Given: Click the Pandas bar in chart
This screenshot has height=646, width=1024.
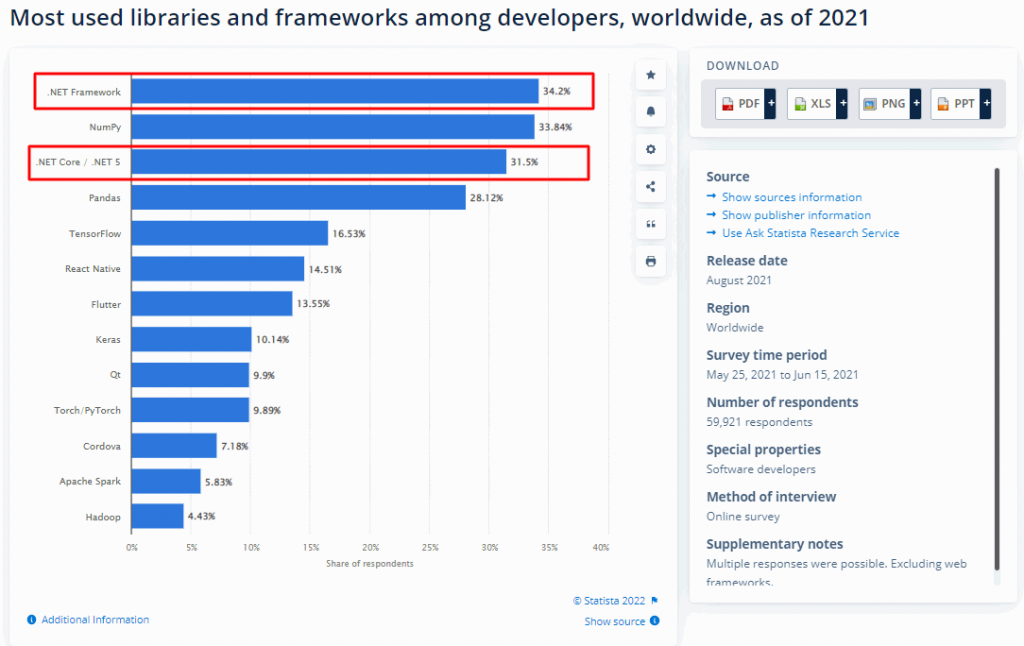Looking at the screenshot, I should [298, 197].
